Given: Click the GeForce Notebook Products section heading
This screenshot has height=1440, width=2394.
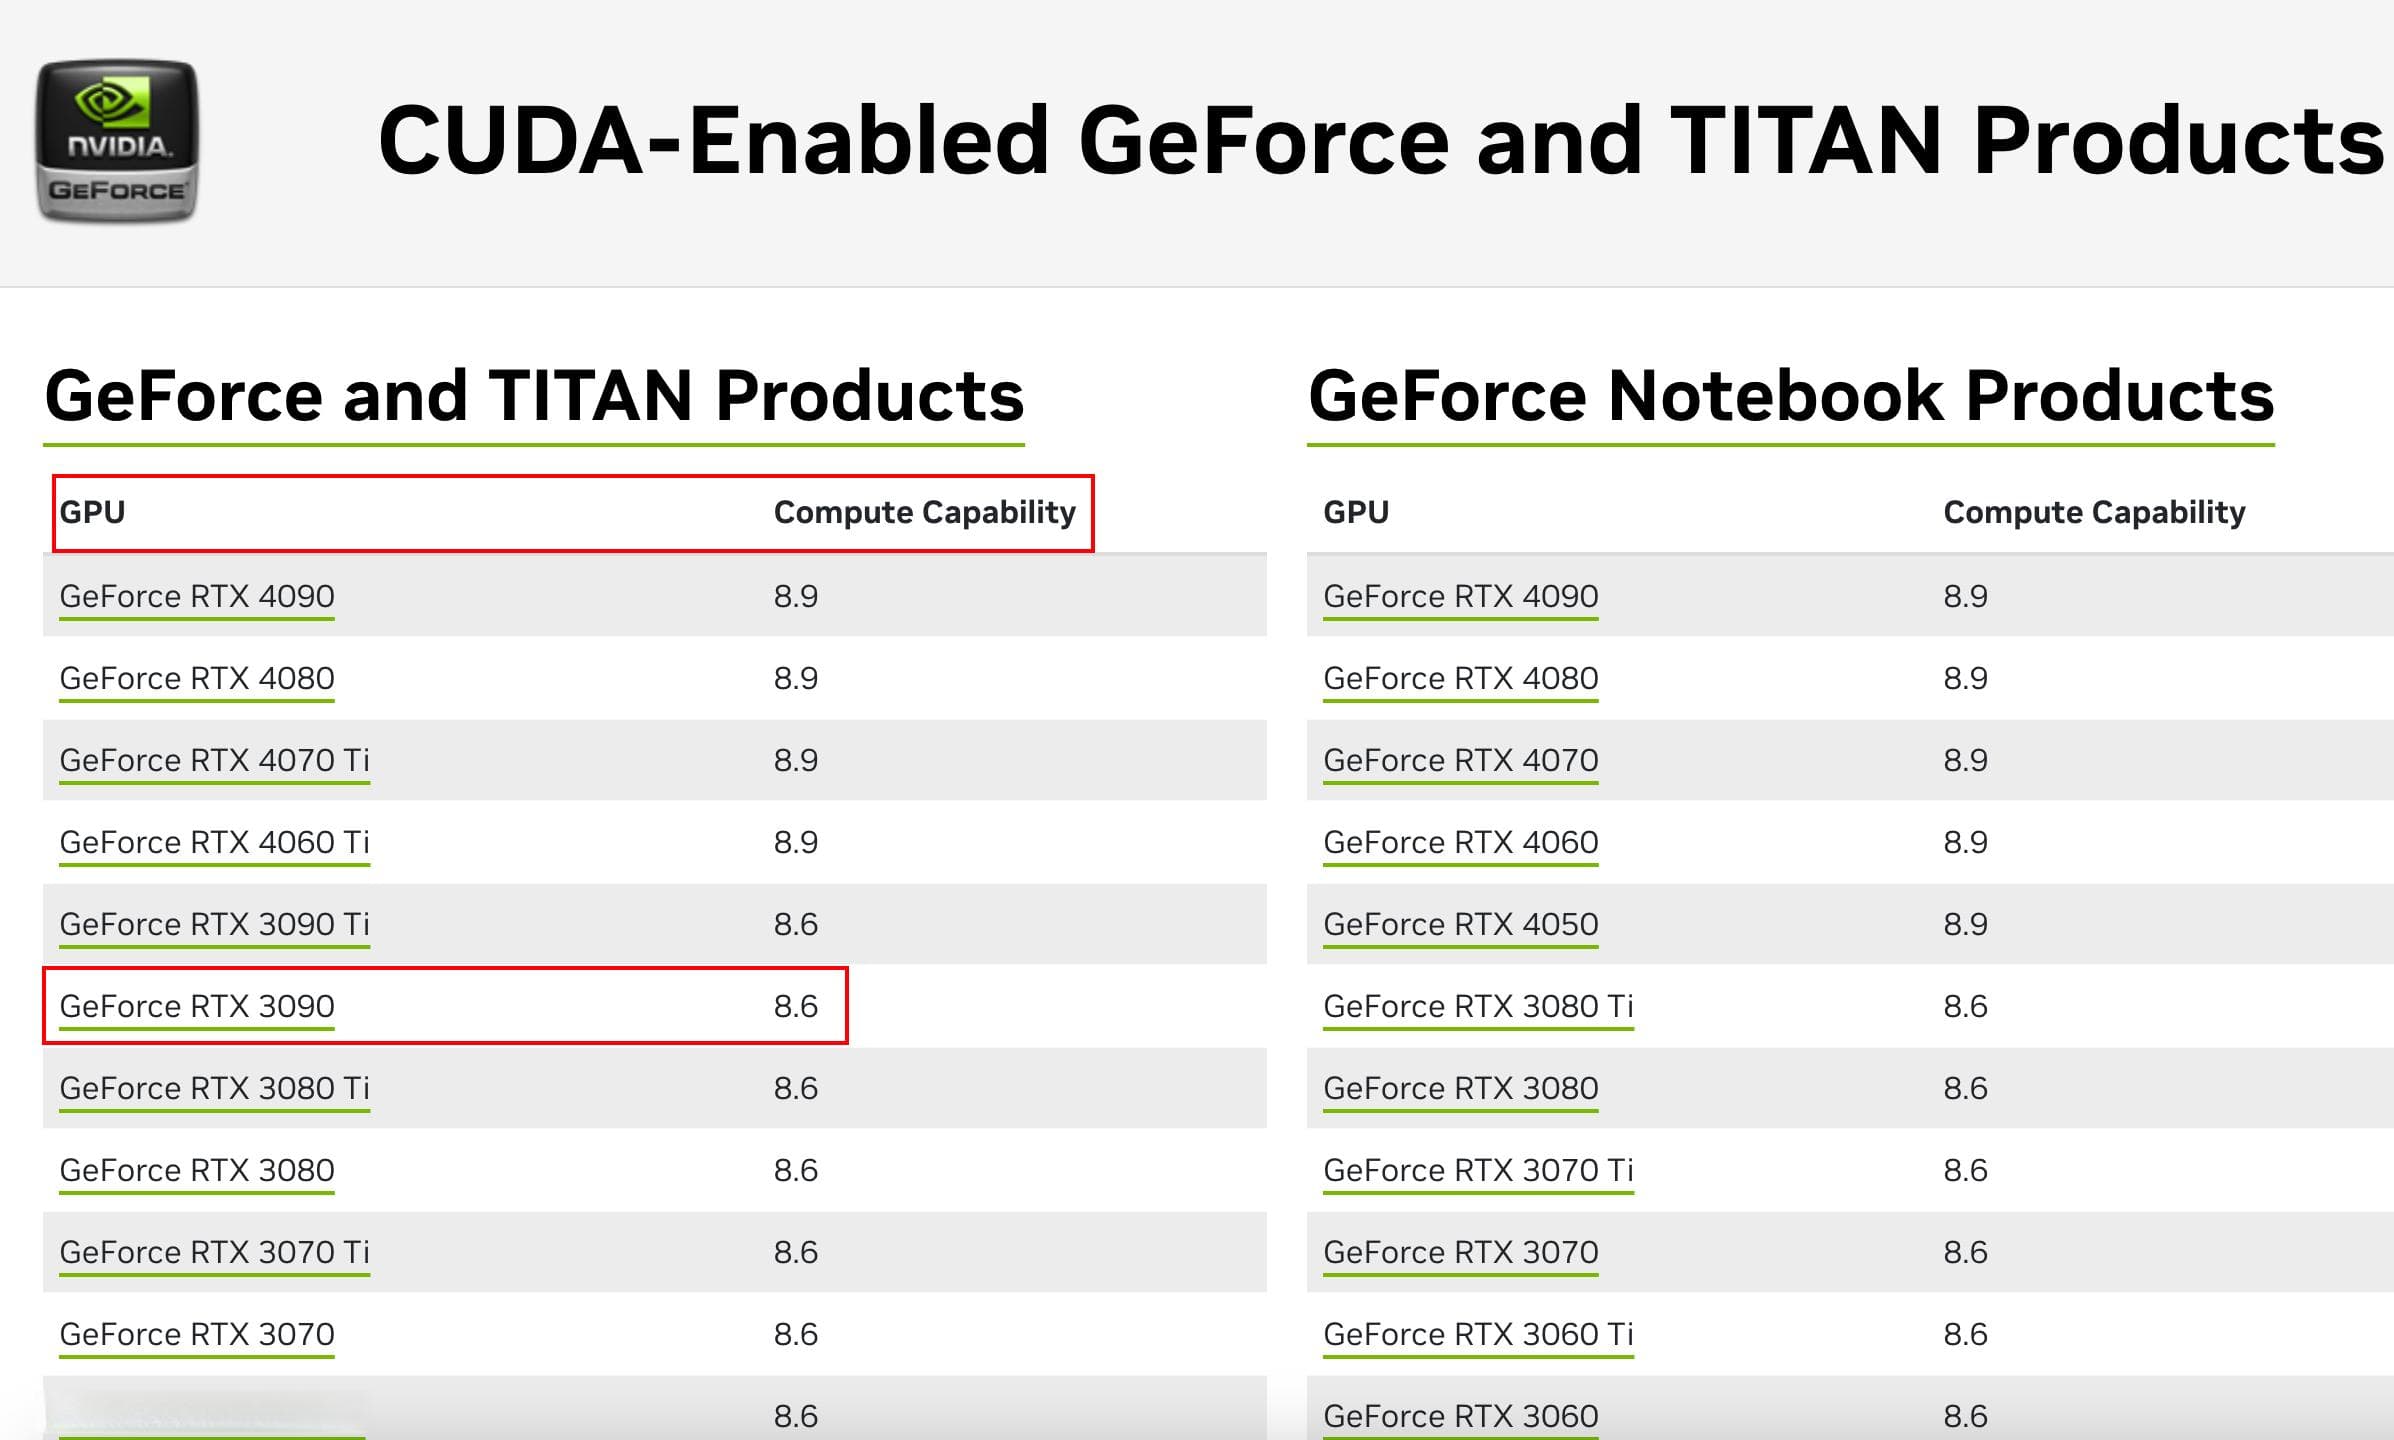Looking at the screenshot, I should click(1791, 395).
